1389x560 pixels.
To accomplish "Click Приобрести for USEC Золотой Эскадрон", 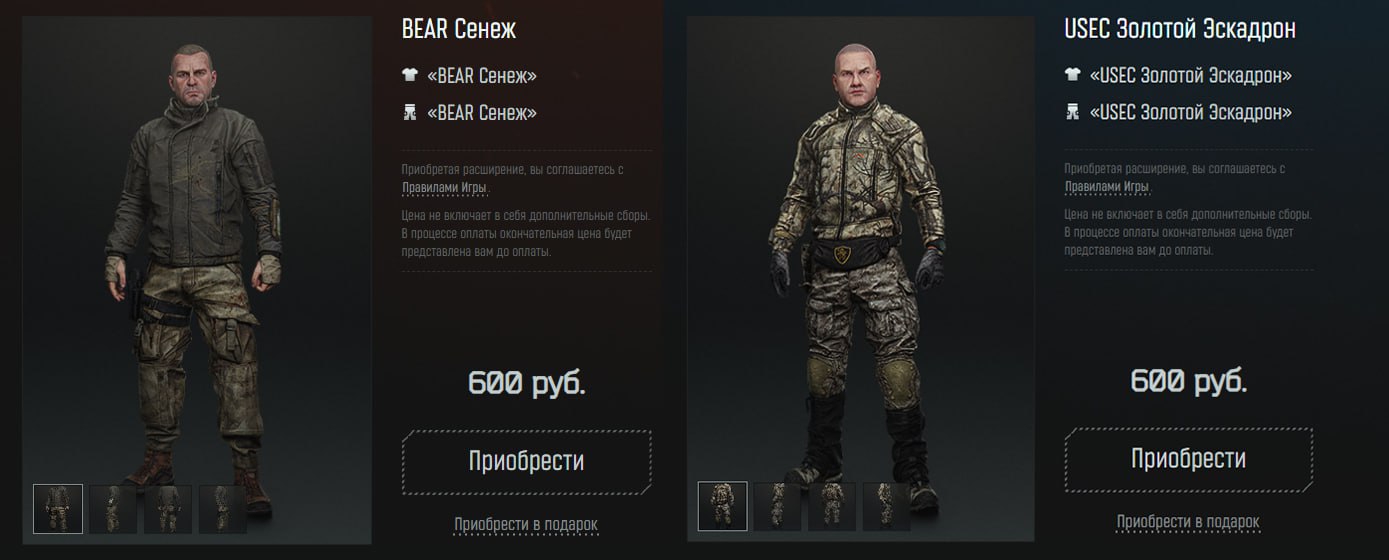I will tap(1189, 459).
